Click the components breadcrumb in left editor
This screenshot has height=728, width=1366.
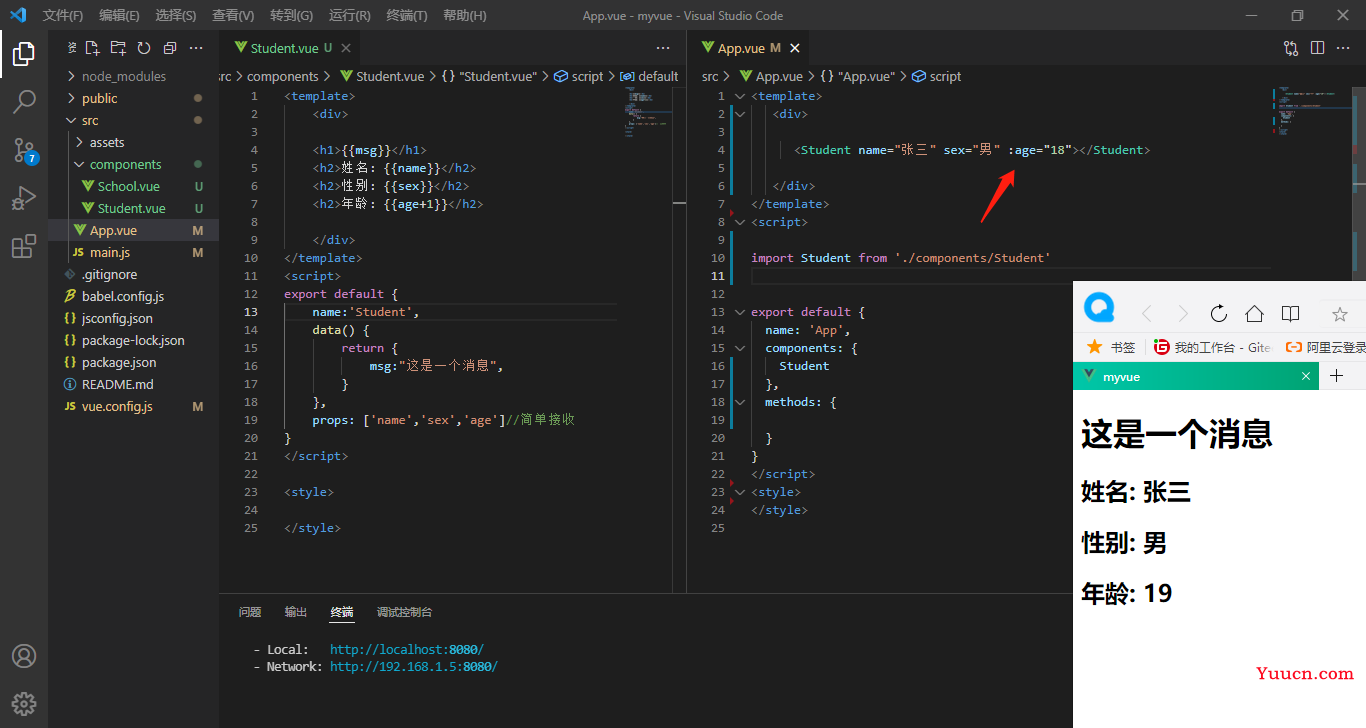click(283, 76)
